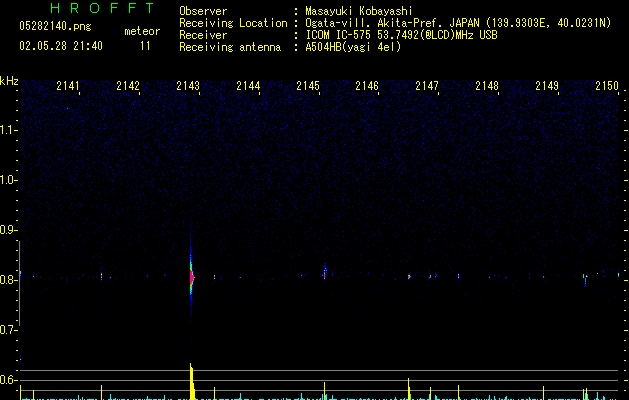Screen dimensions: 629x400
Task: Click the timestamp 02.05.28 21:40
Action: click(61, 46)
